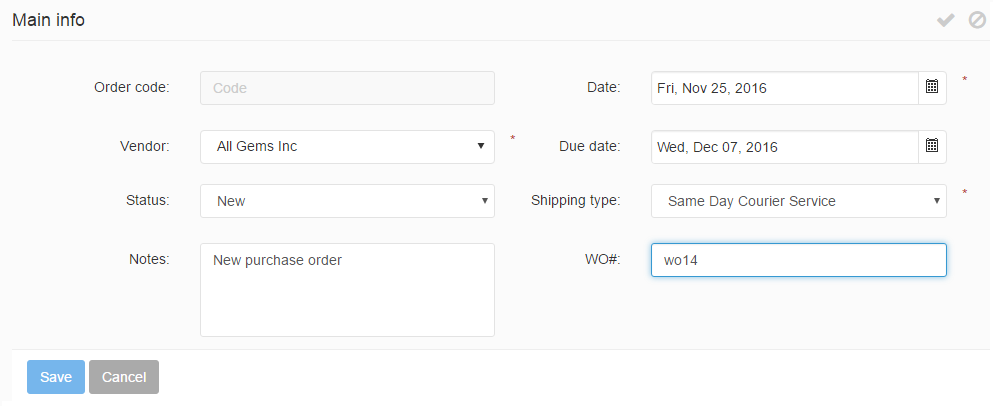The image size is (993, 406).
Task: Focus the WO# field containing wo14
Action: (798, 260)
